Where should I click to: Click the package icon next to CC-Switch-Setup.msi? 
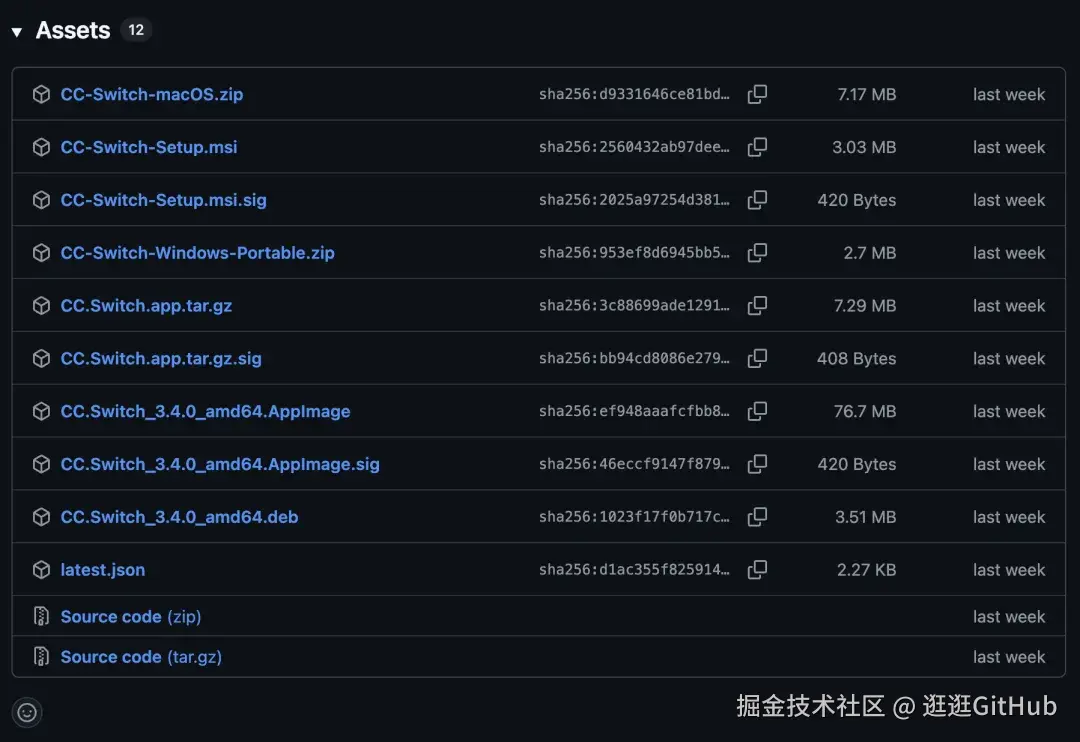tap(41, 147)
